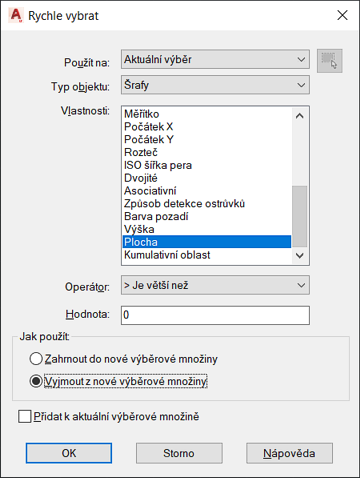The height and width of the screenshot is (478, 360).
Task: Click the properties list scroll up arrow
Action: pos(299,116)
